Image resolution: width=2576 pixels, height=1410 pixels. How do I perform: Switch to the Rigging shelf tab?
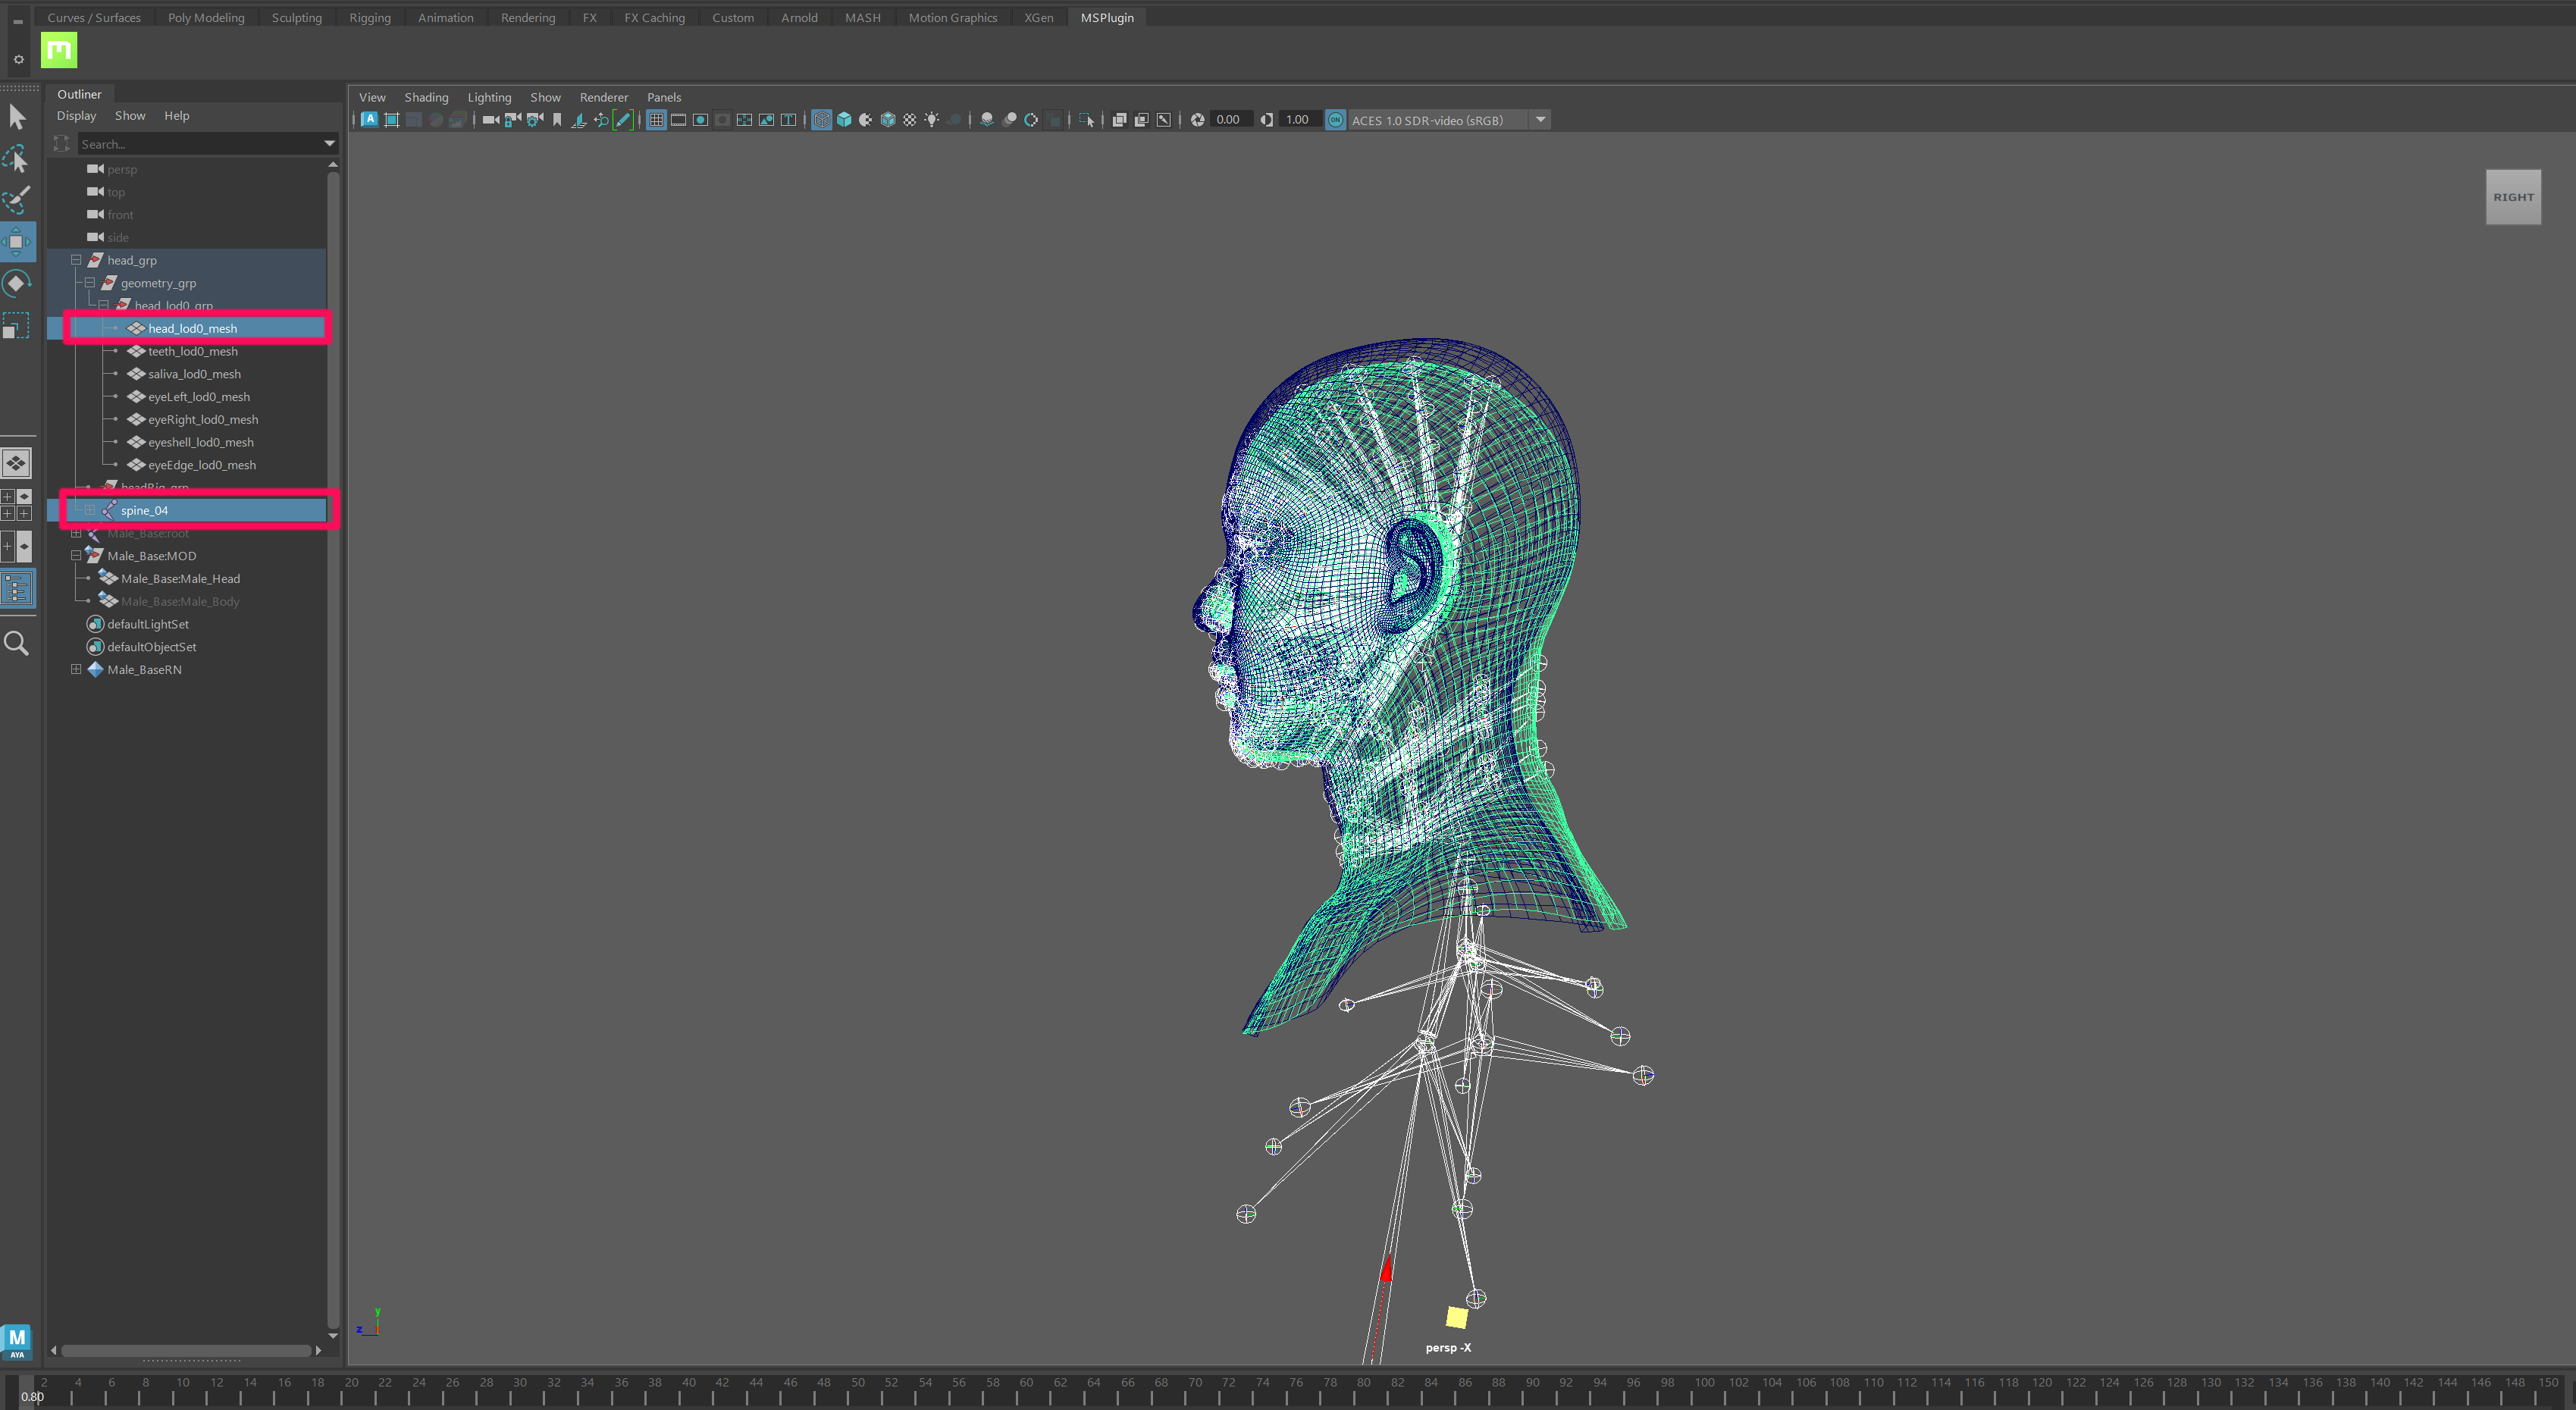(369, 17)
